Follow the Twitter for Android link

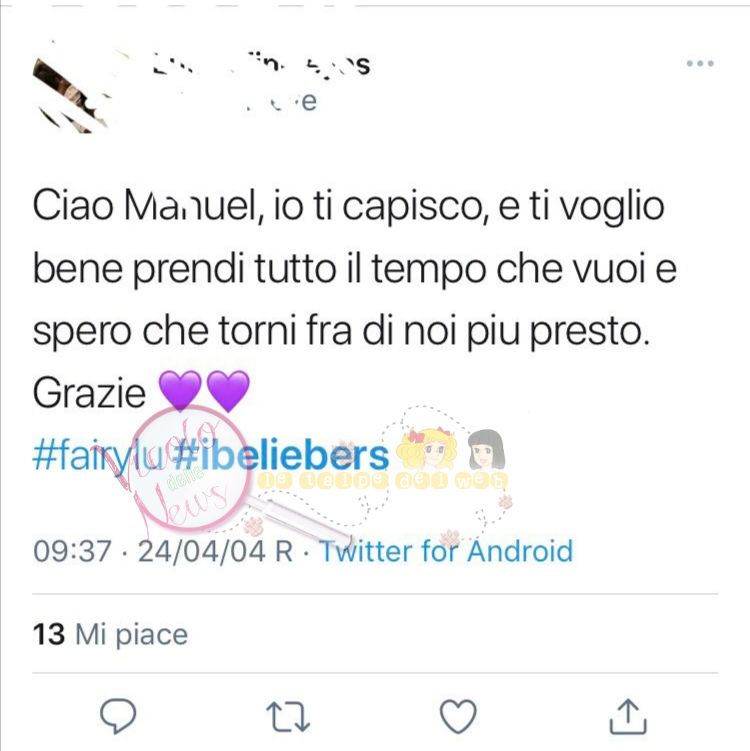(x=446, y=551)
